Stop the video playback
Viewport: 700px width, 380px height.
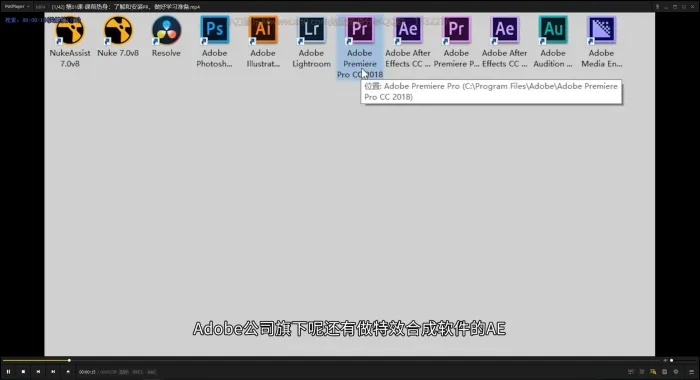tap(23, 372)
